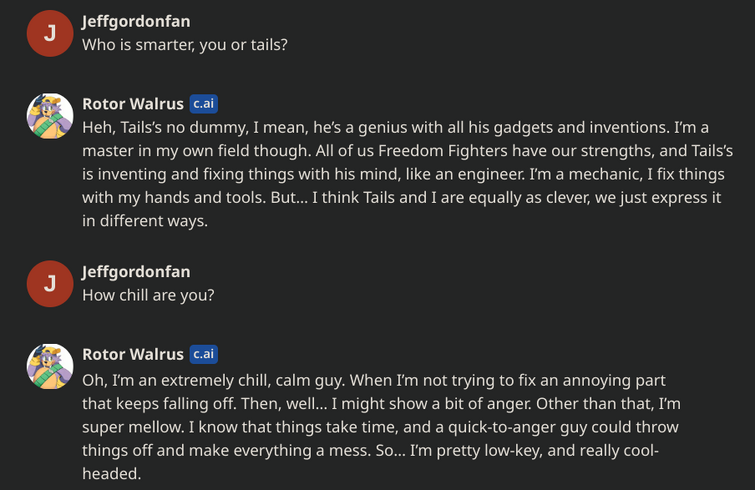Open the second Jeffgordonfan username

136,272
